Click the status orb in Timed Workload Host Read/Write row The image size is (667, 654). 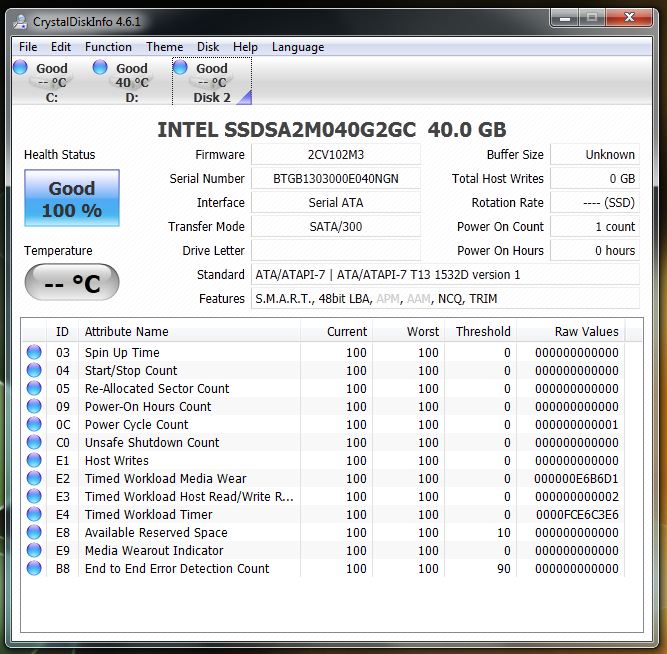click(34, 496)
